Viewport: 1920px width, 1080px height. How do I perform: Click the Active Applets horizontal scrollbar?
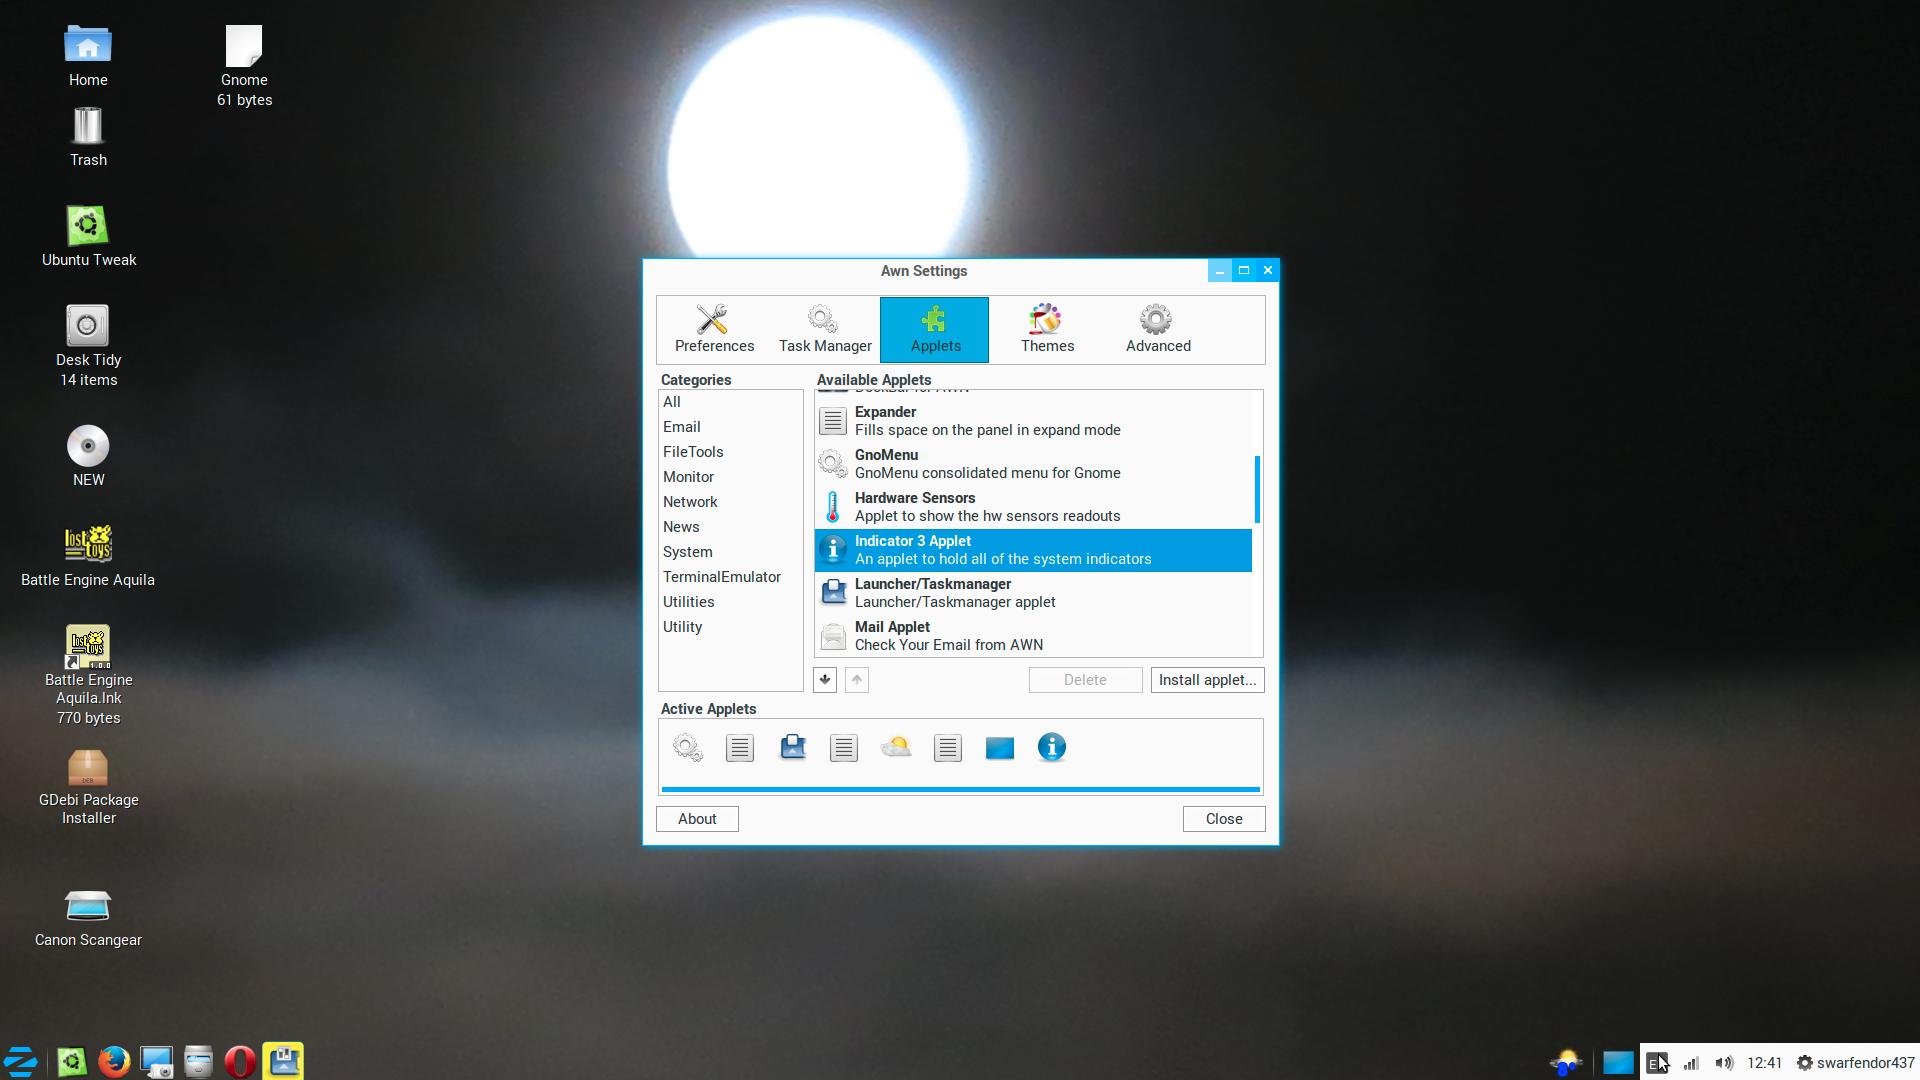point(961,790)
